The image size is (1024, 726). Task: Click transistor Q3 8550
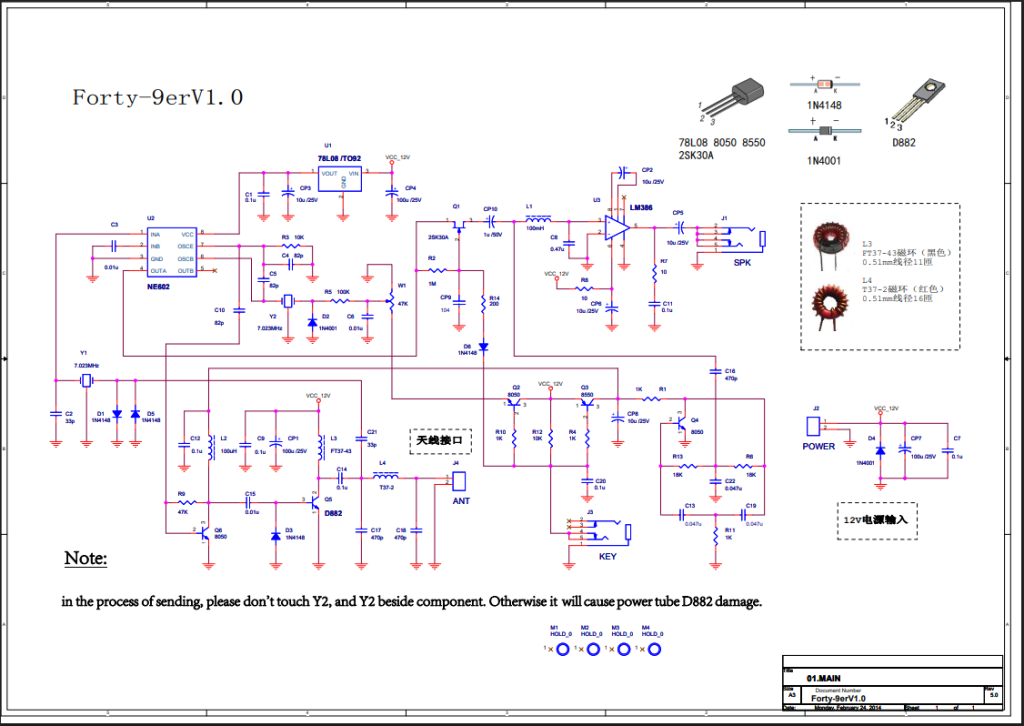(x=586, y=404)
